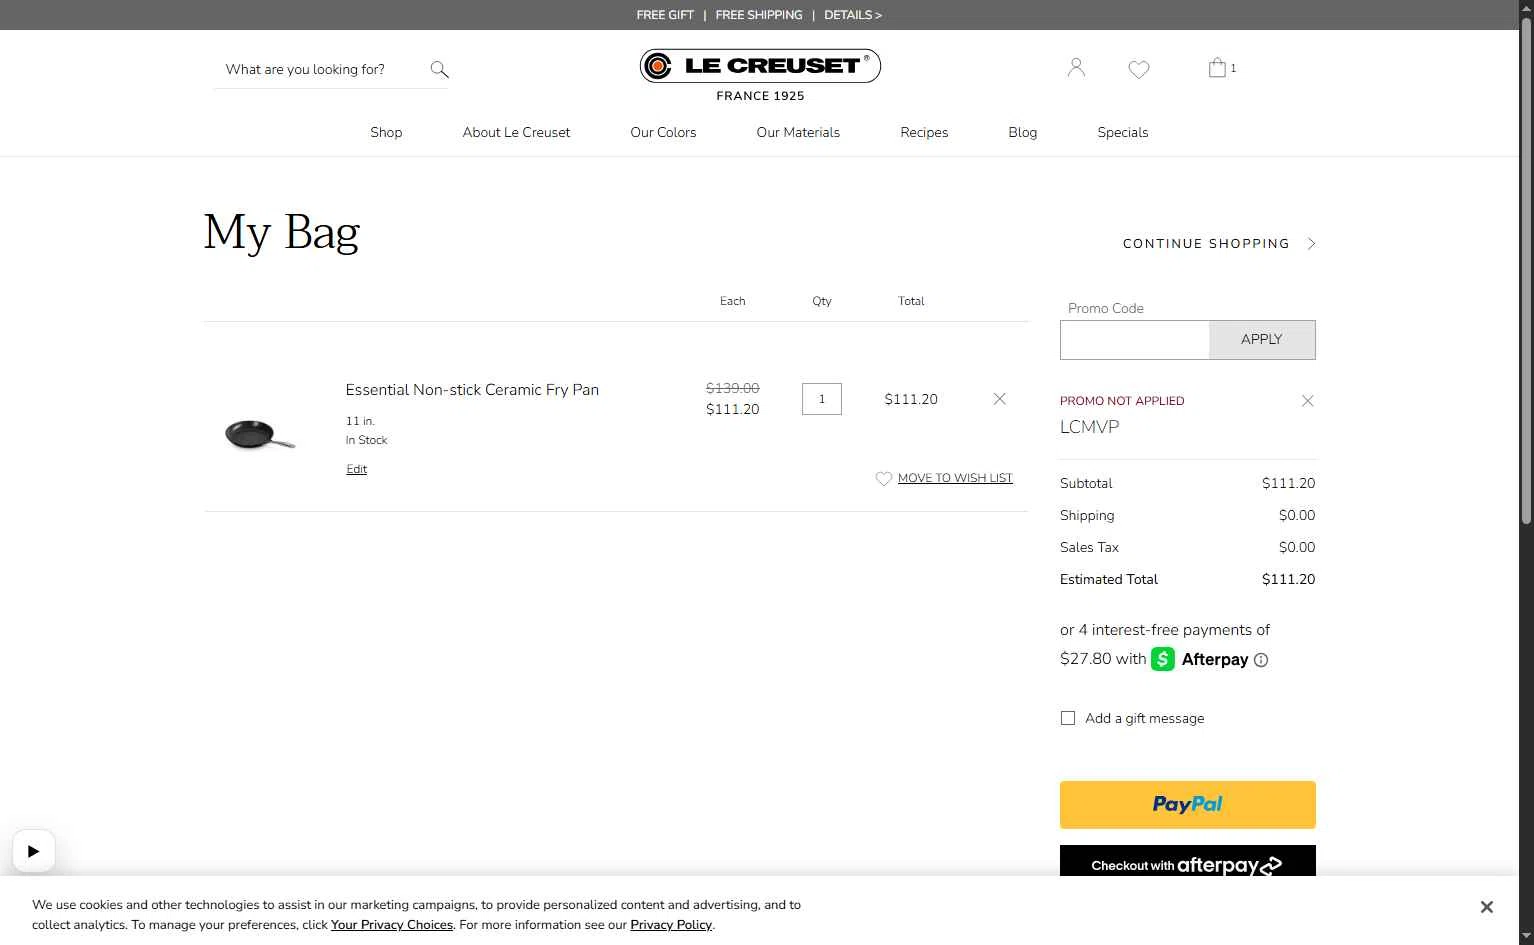Image resolution: width=1534 pixels, height=945 pixels.
Task: Click the In Stock status text
Action: [366, 440]
